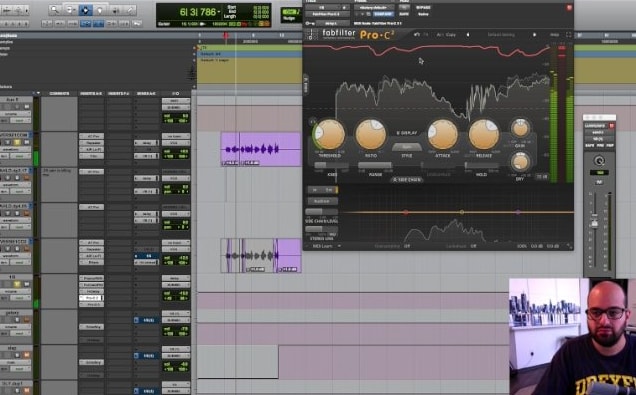Click the INSERTS F-J column header
Viewport: 636px width, 395px height.
pyautogui.click(x=118, y=94)
